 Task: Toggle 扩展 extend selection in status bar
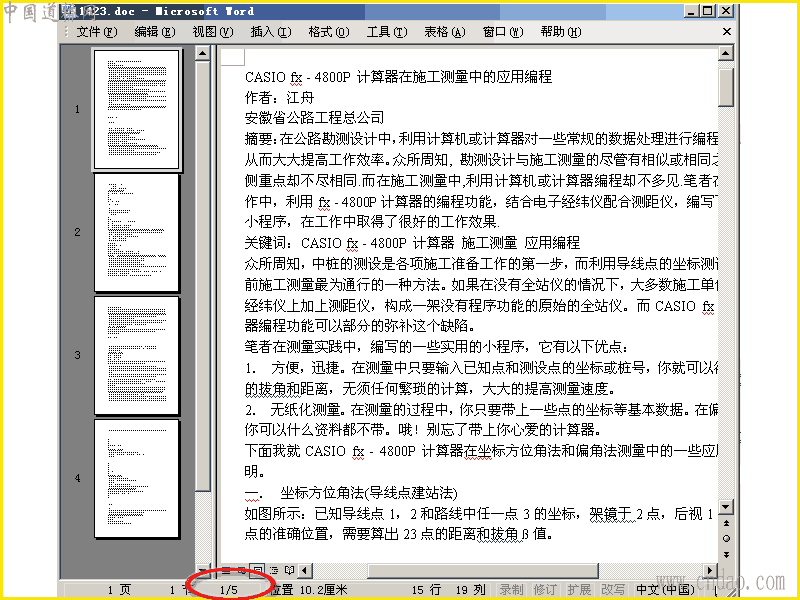click(579, 590)
